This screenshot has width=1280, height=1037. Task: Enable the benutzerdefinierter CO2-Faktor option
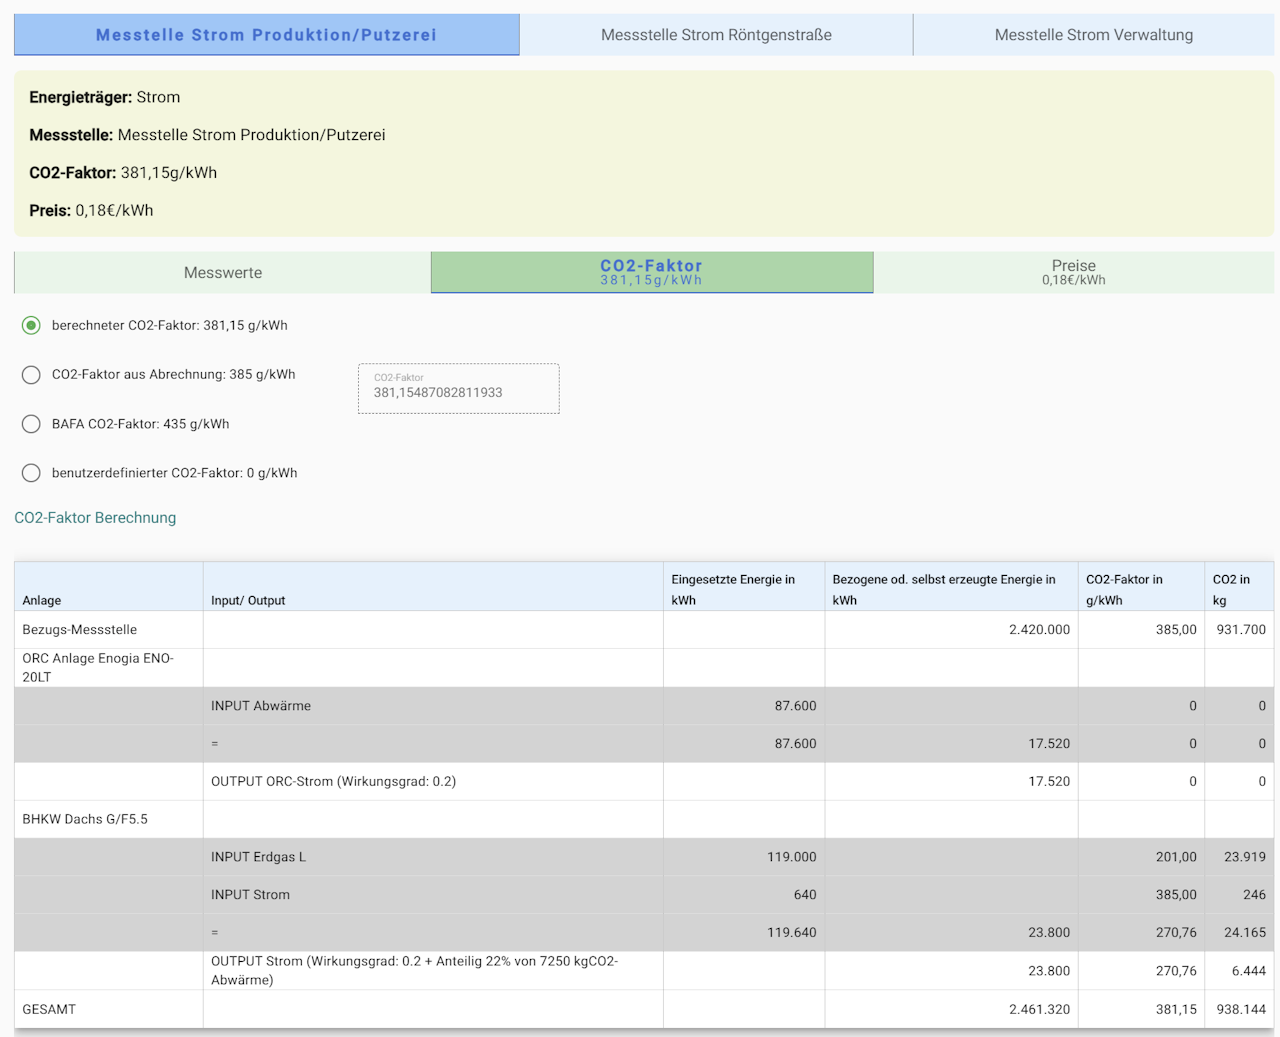(x=32, y=473)
